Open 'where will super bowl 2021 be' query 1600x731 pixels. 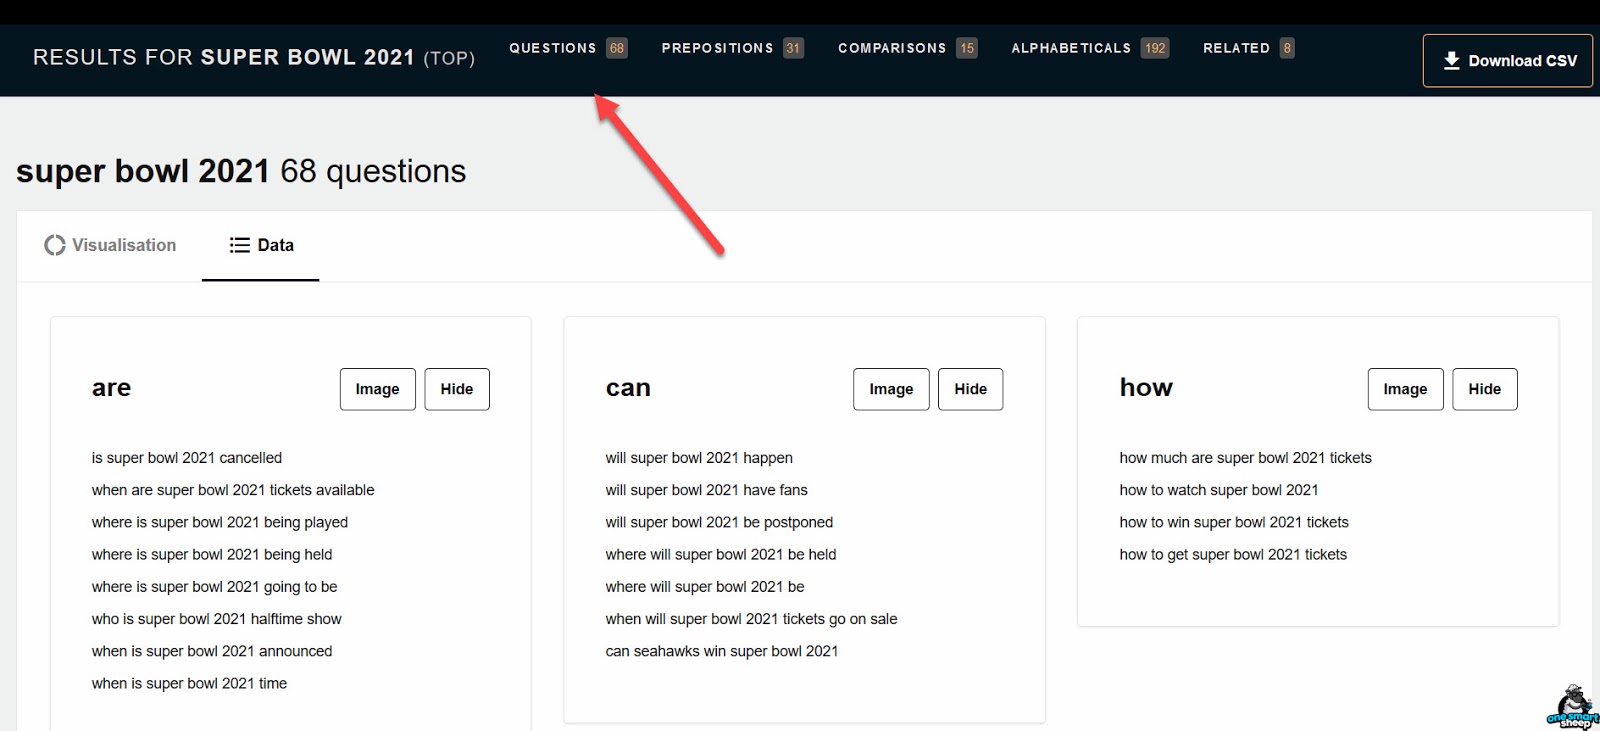point(705,587)
